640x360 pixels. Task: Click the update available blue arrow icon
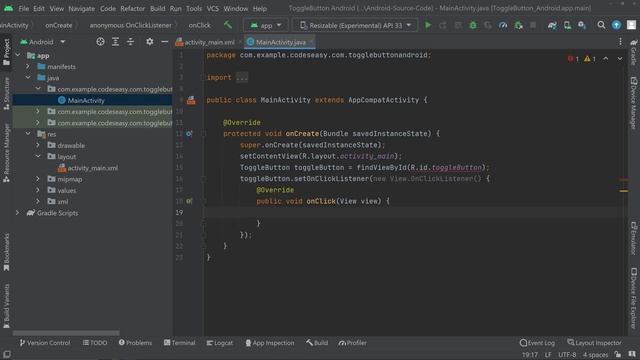(616, 25)
